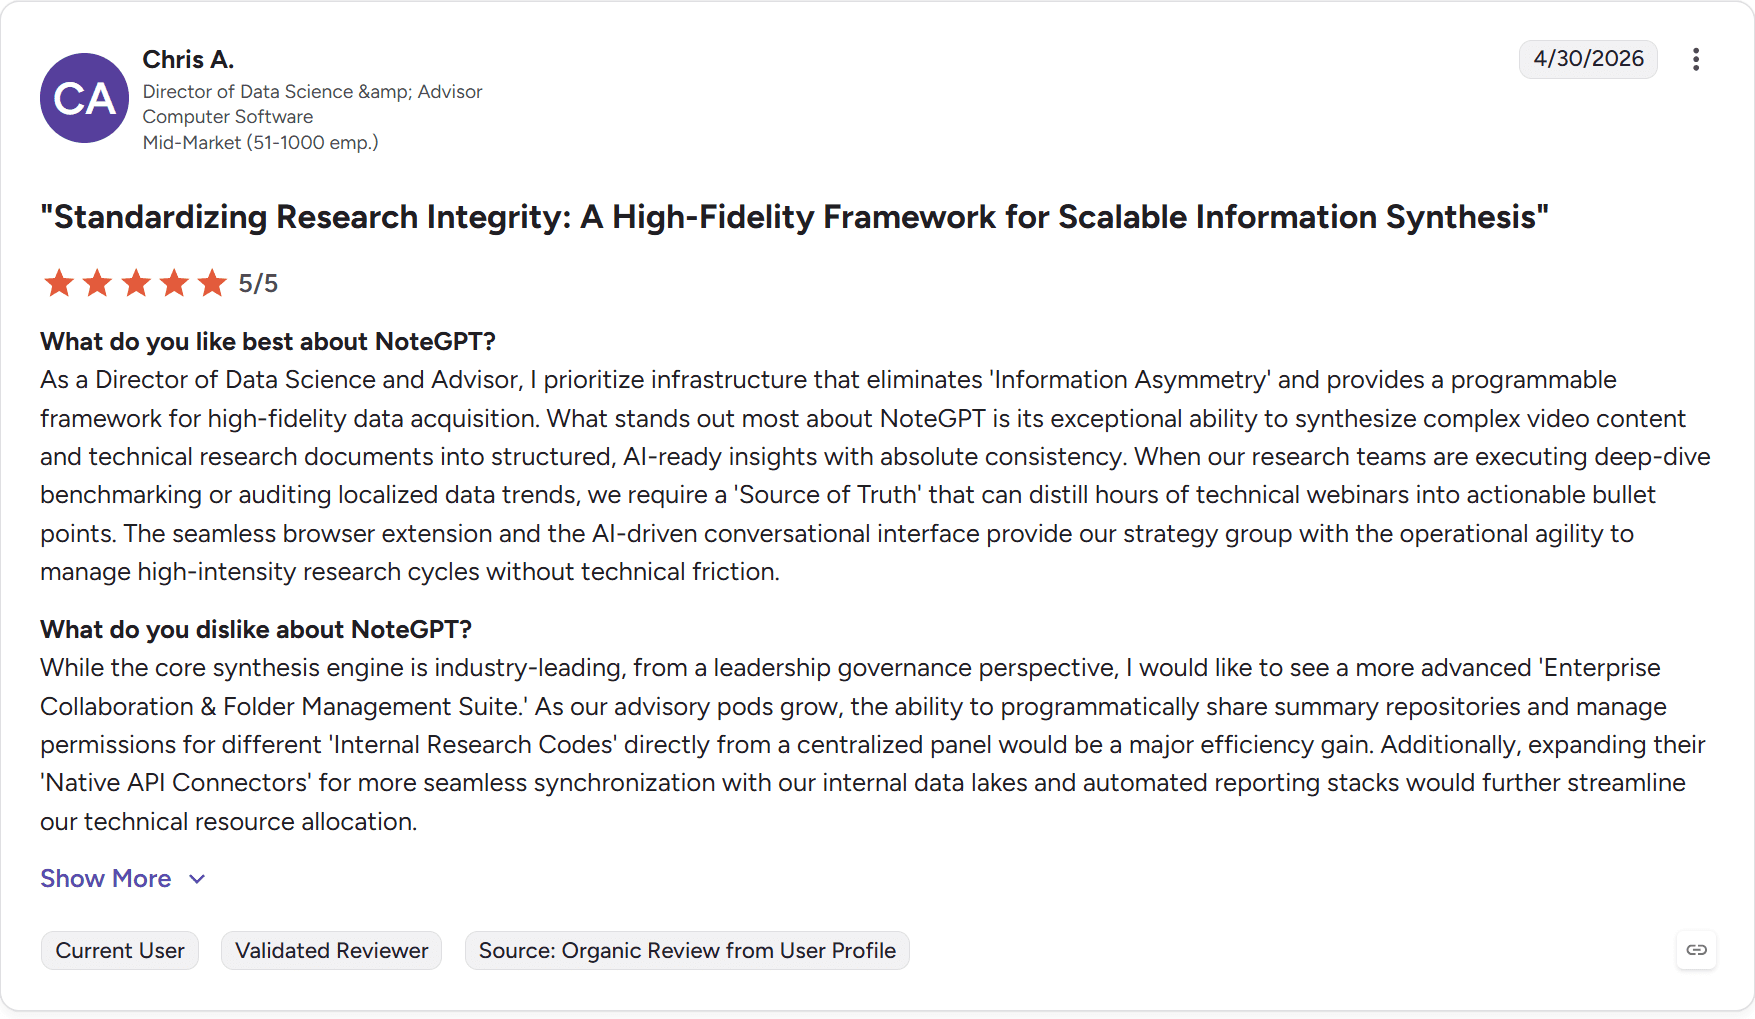This screenshot has width=1755, height=1019.
Task: Click the What do you like best heading
Action: coord(268,341)
